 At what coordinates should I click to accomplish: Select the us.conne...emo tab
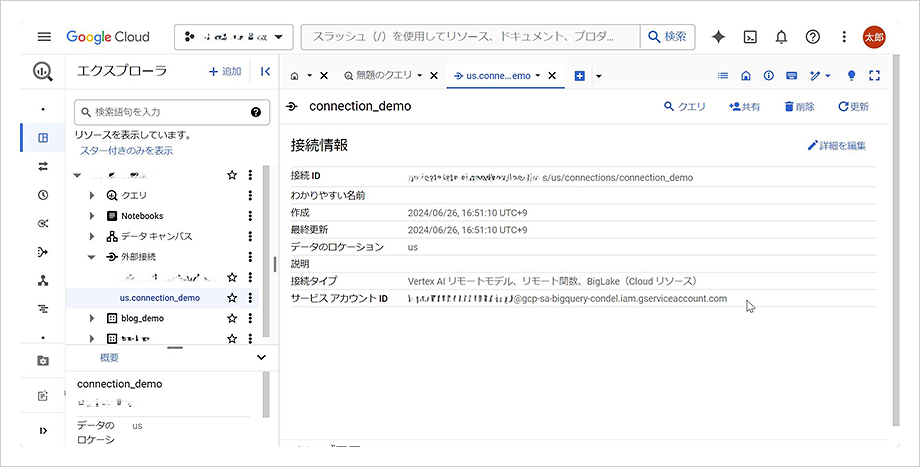click(492, 76)
